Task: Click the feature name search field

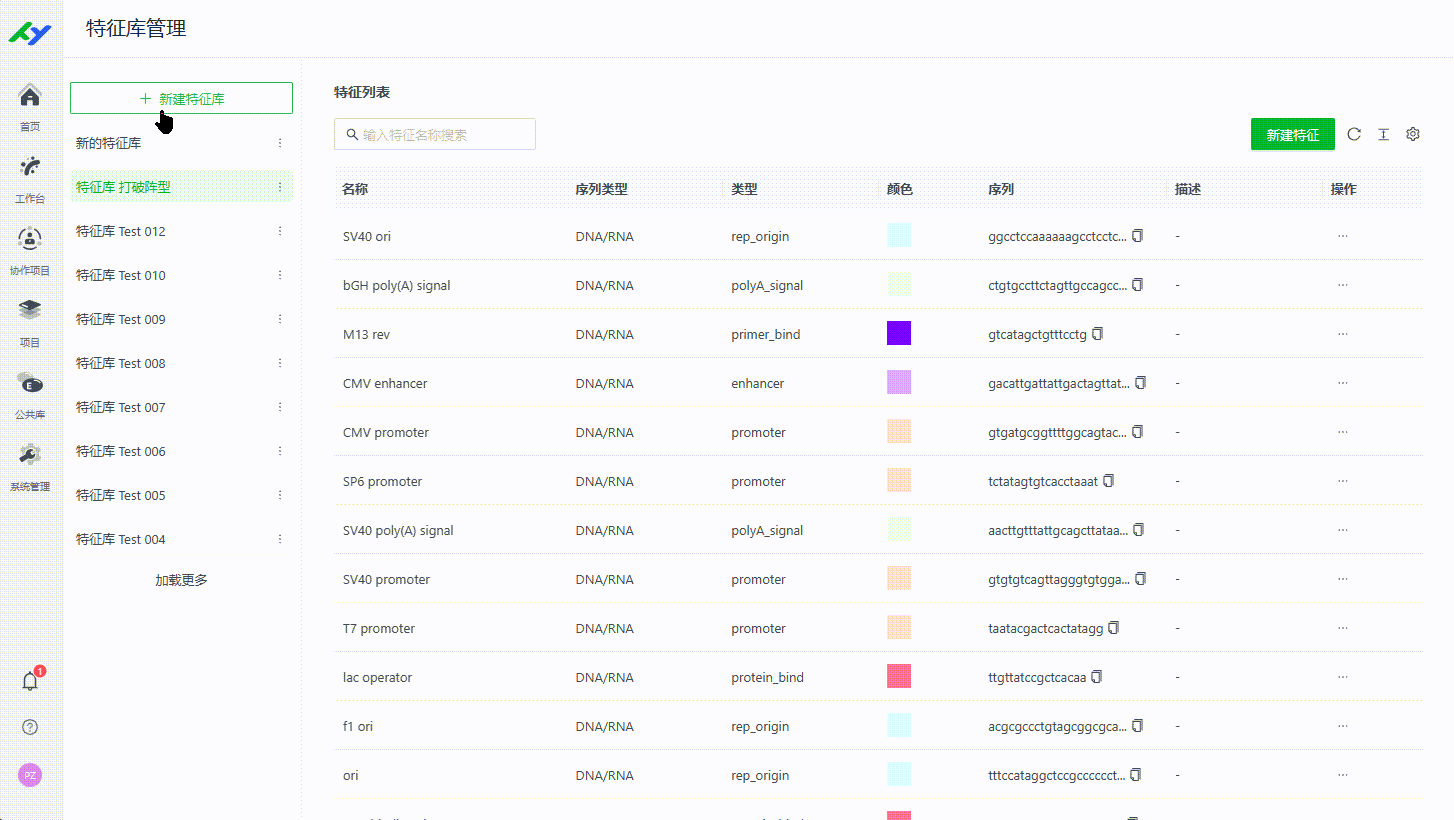Action: [x=435, y=134]
